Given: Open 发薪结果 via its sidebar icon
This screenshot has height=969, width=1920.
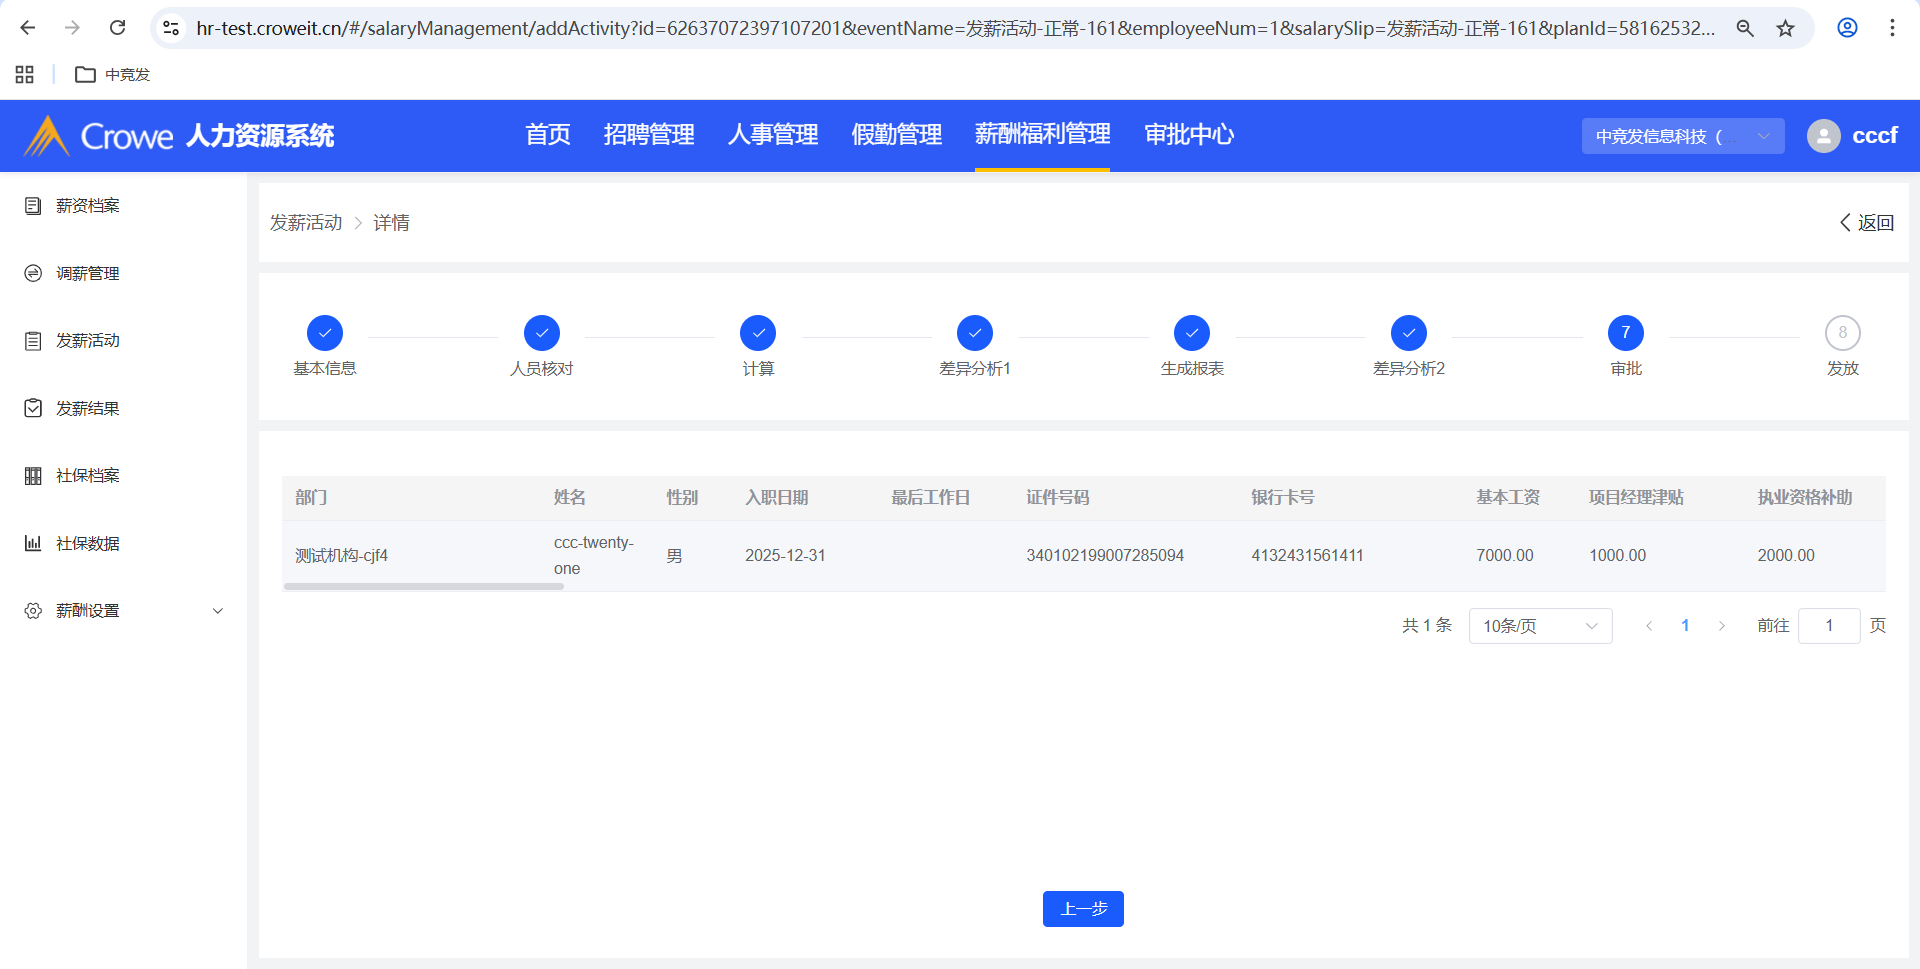Looking at the screenshot, I should tap(33, 408).
